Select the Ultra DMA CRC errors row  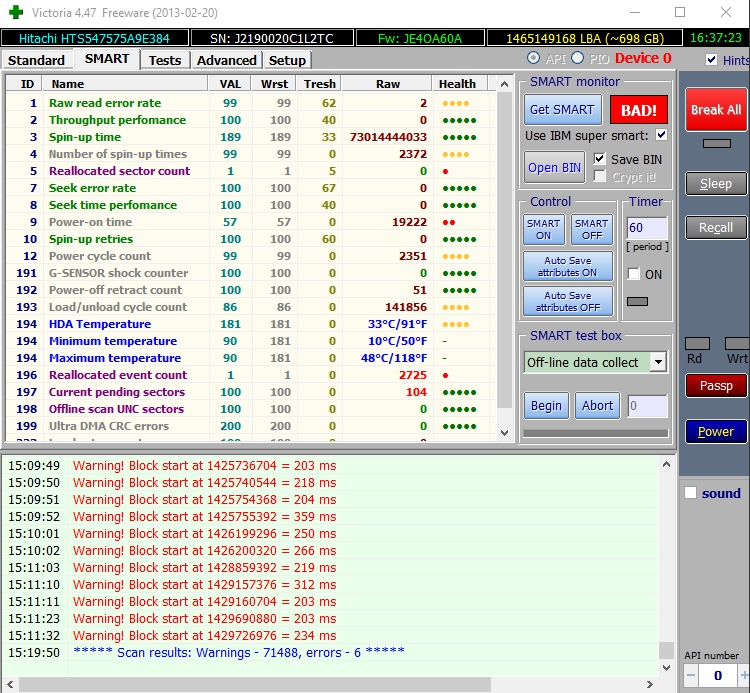coord(249,426)
